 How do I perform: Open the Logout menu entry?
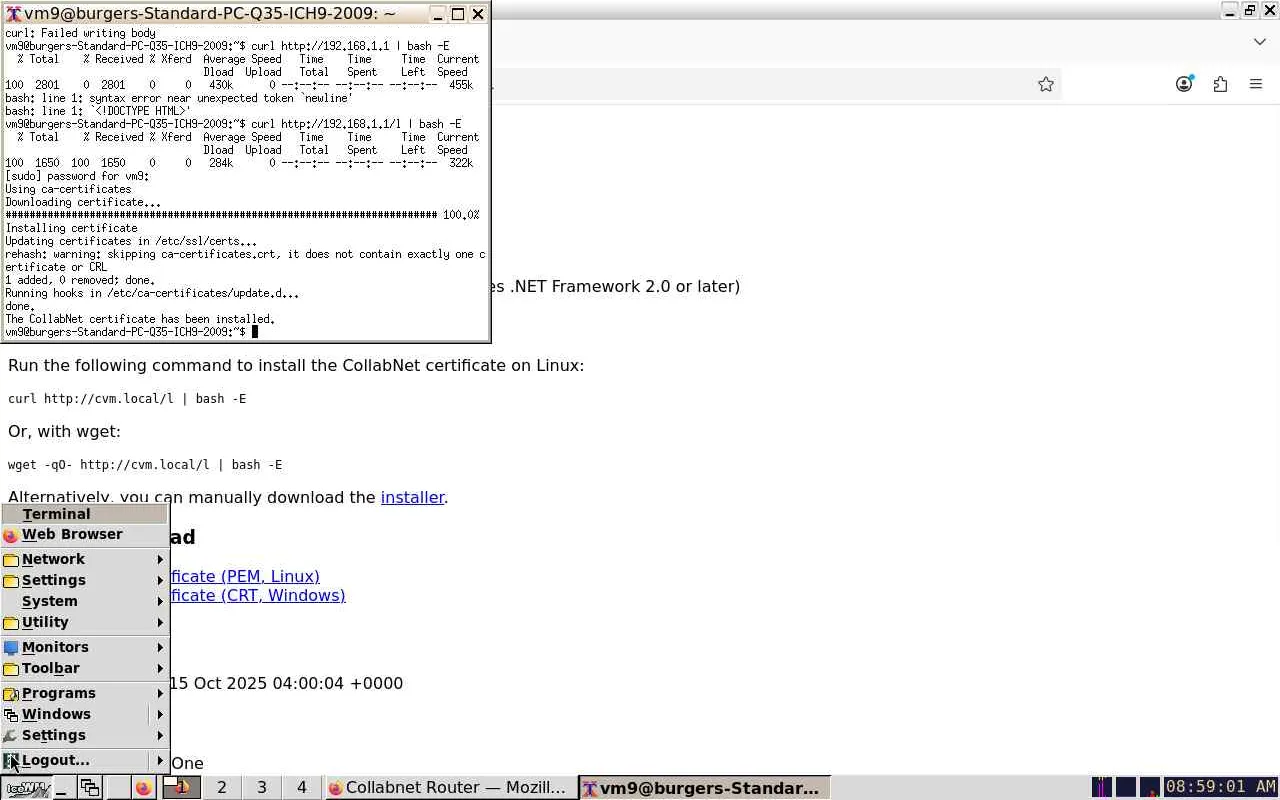click(x=85, y=760)
